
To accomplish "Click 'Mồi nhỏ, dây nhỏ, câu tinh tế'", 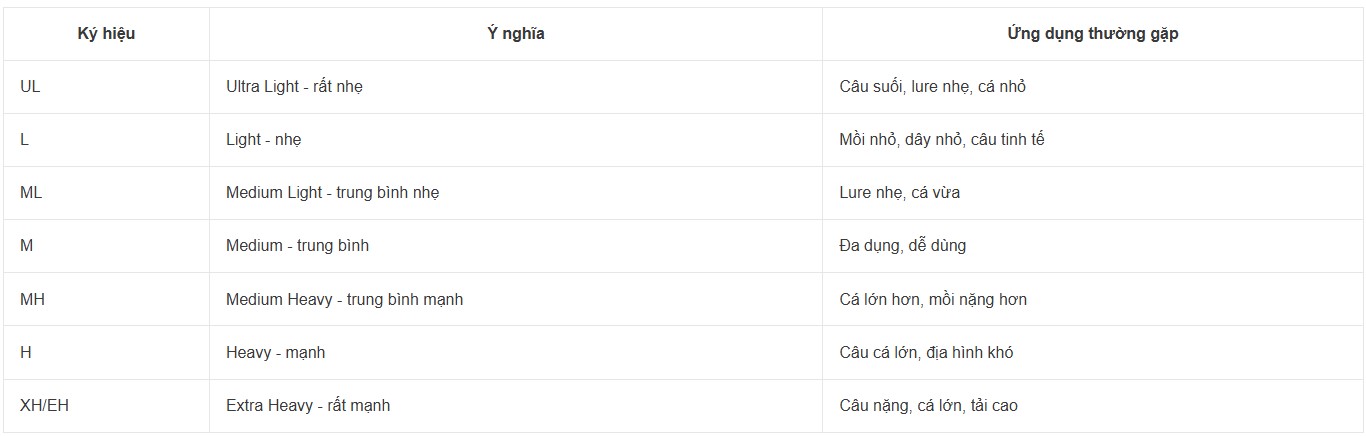I will coord(1093,140).
